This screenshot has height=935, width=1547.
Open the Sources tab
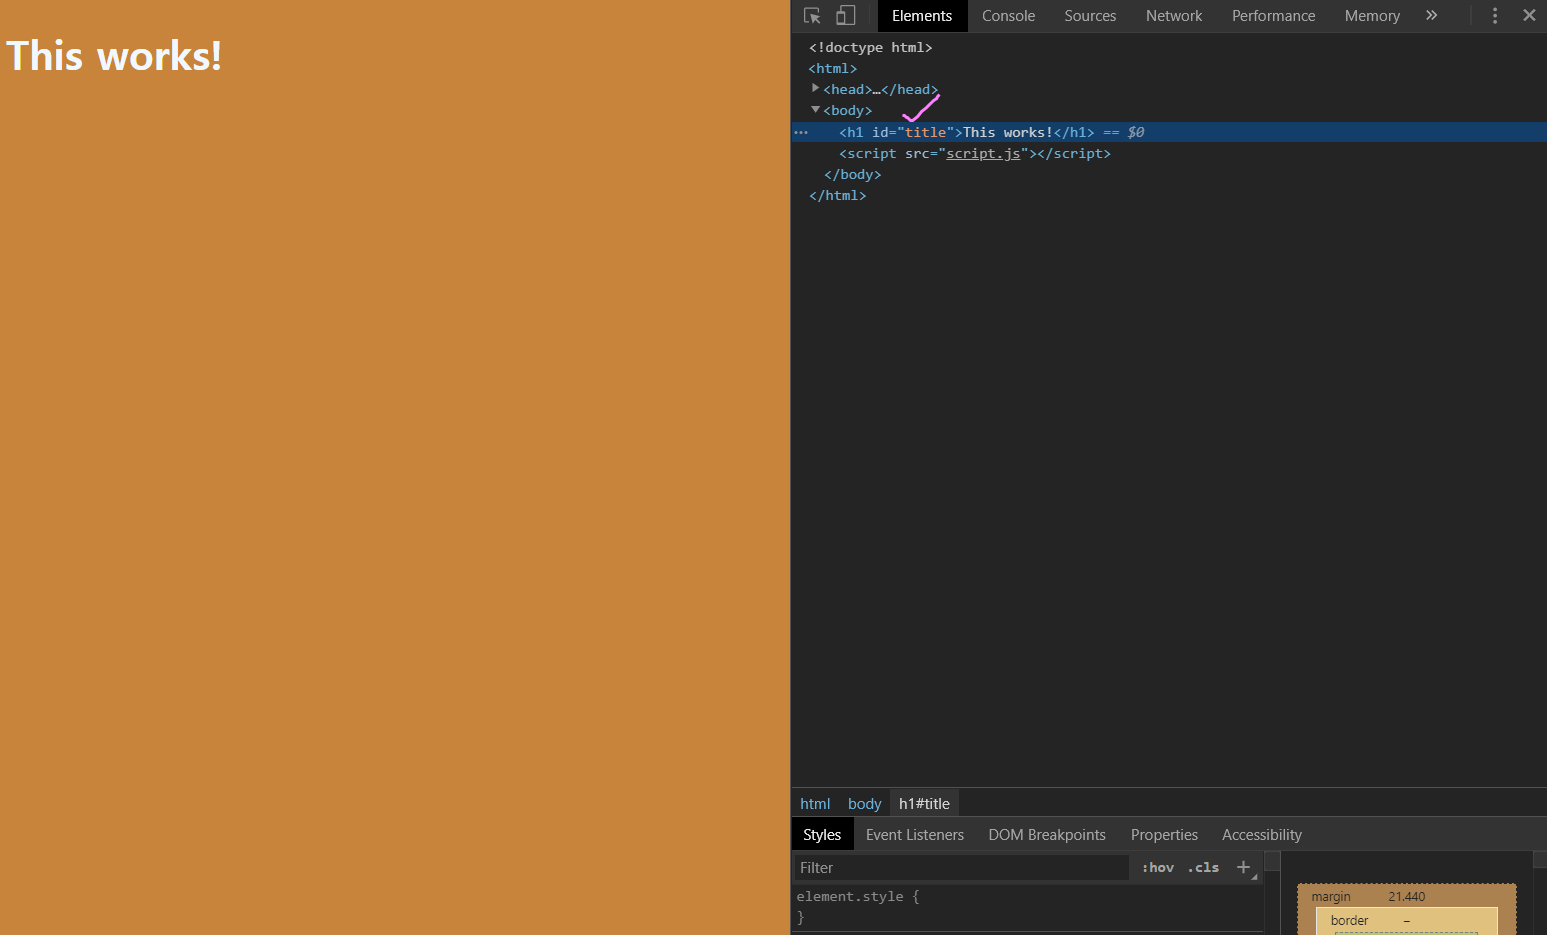(1090, 16)
